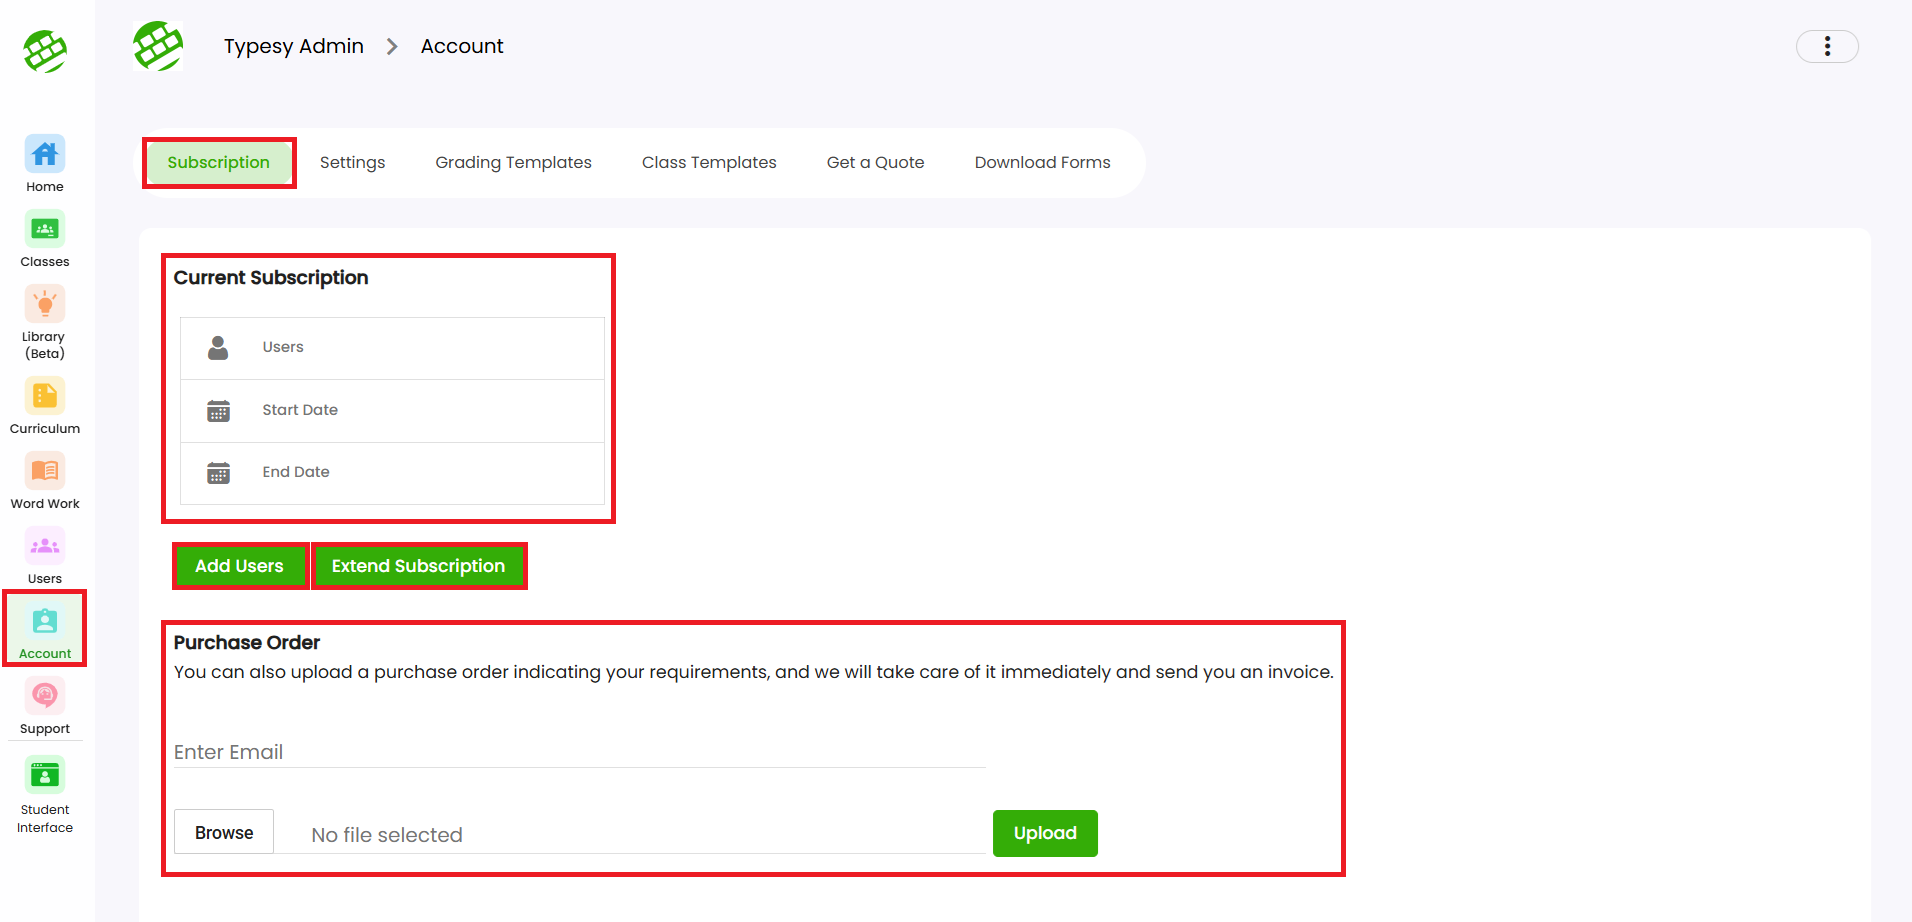Viewport: 1912px width, 922px height.
Task: Click the Typesy logo beside Typesy Admin
Action: pyautogui.click(x=158, y=46)
